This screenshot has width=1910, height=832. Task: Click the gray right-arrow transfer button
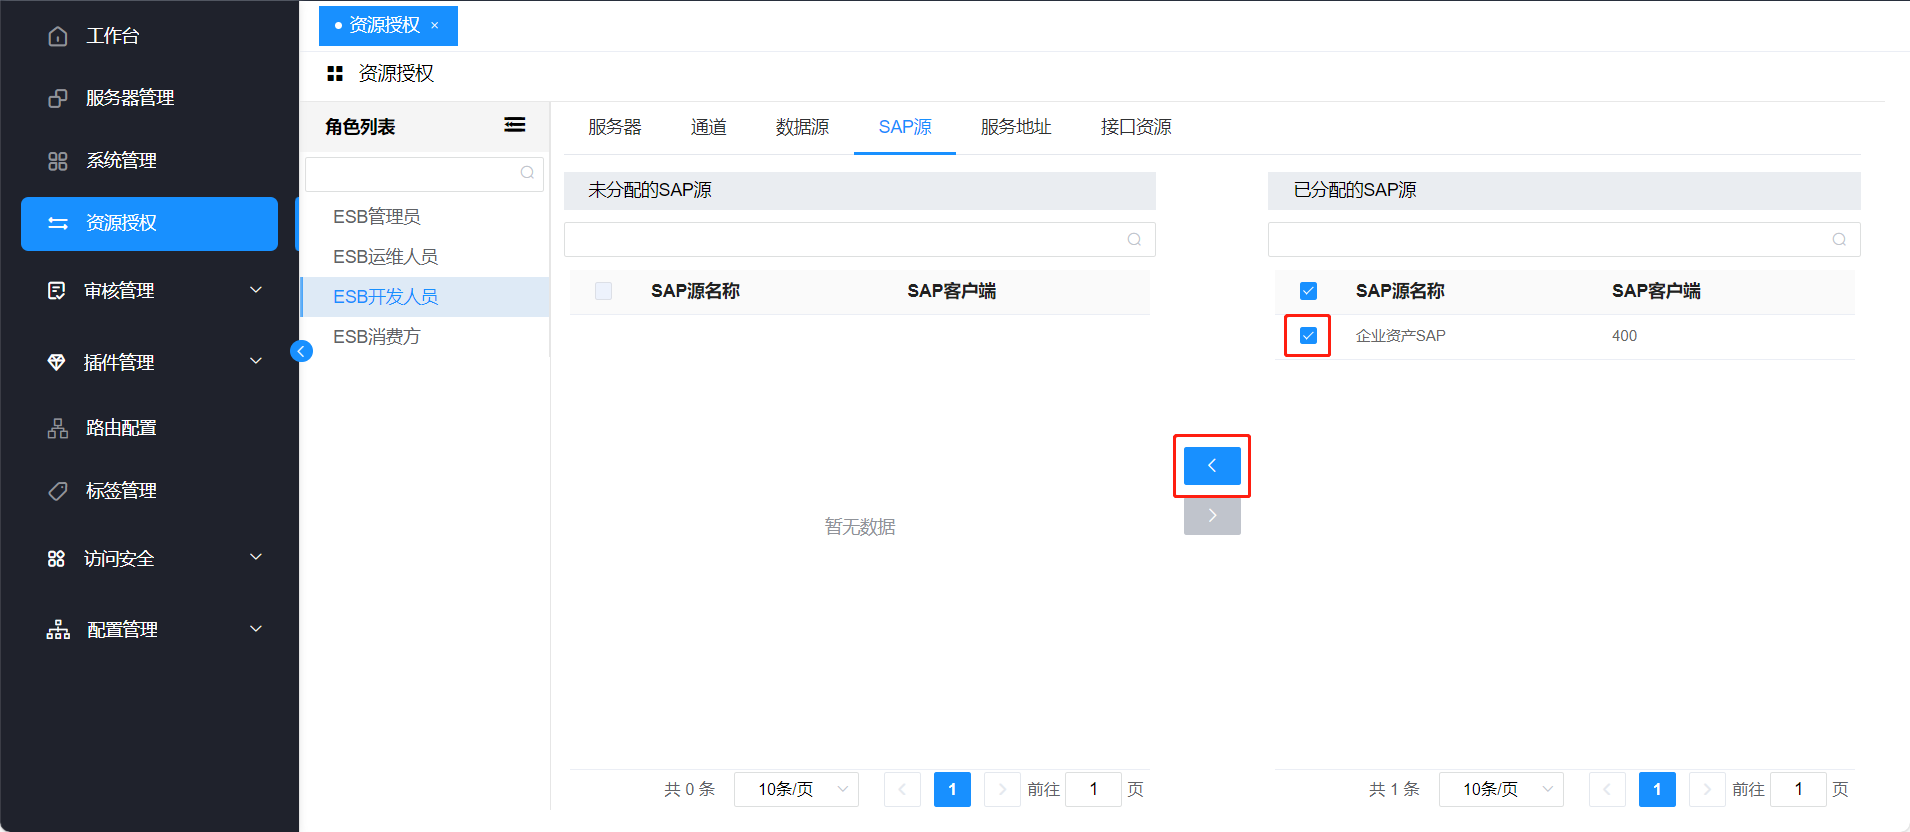tap(1212, 516)
